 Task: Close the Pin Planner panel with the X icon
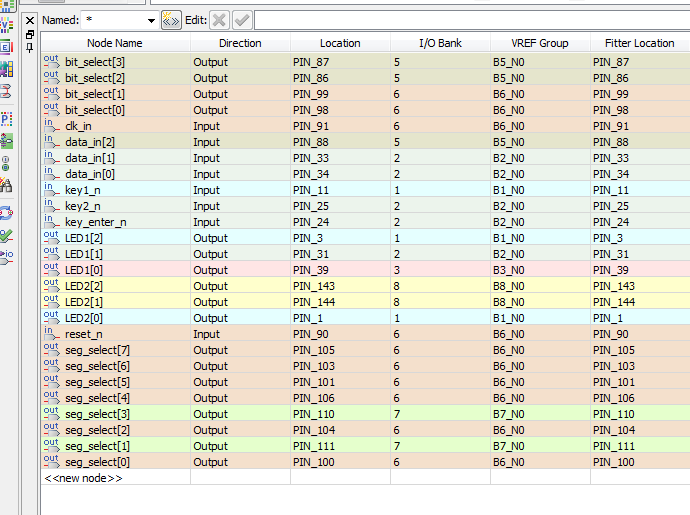pos(29,20)
